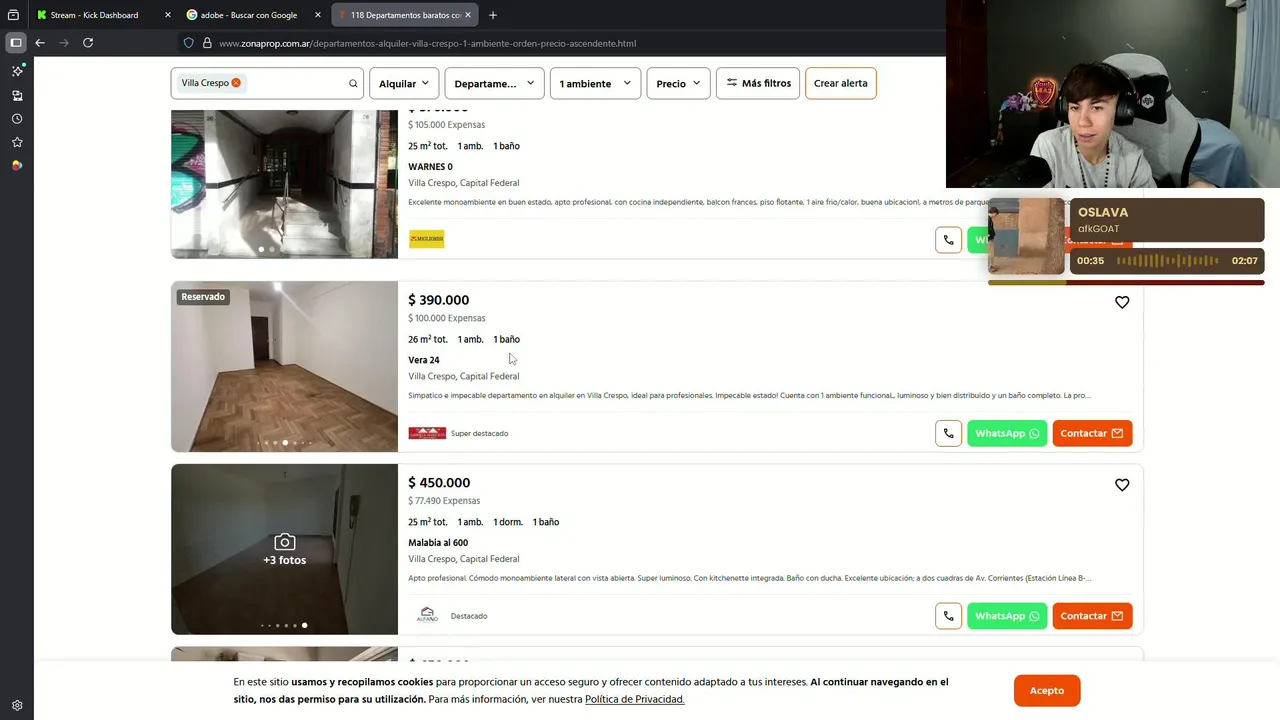The height and width of the screenshot is (720, 1280).
Task: Open the history clock icon in sidebar
Action: point(17,119)
